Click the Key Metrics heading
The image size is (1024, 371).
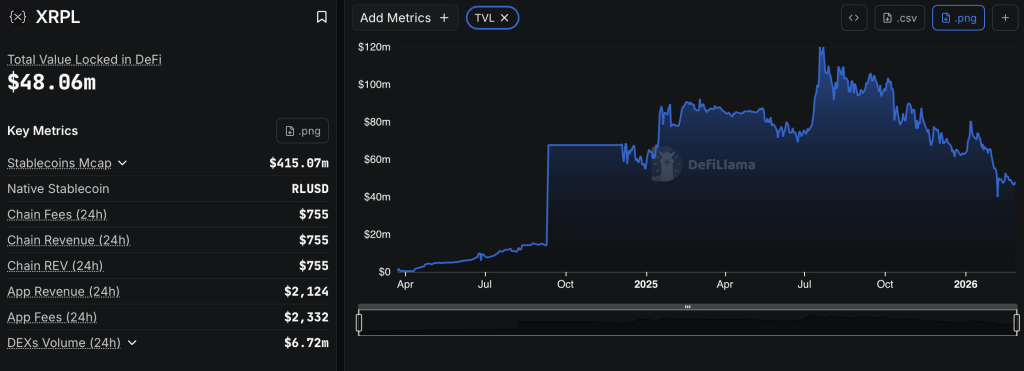pos(42,131)
